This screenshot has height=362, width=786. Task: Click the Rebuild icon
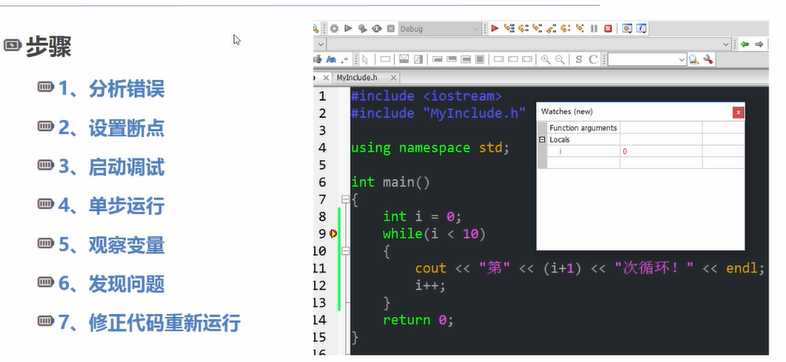coord(376,29)
